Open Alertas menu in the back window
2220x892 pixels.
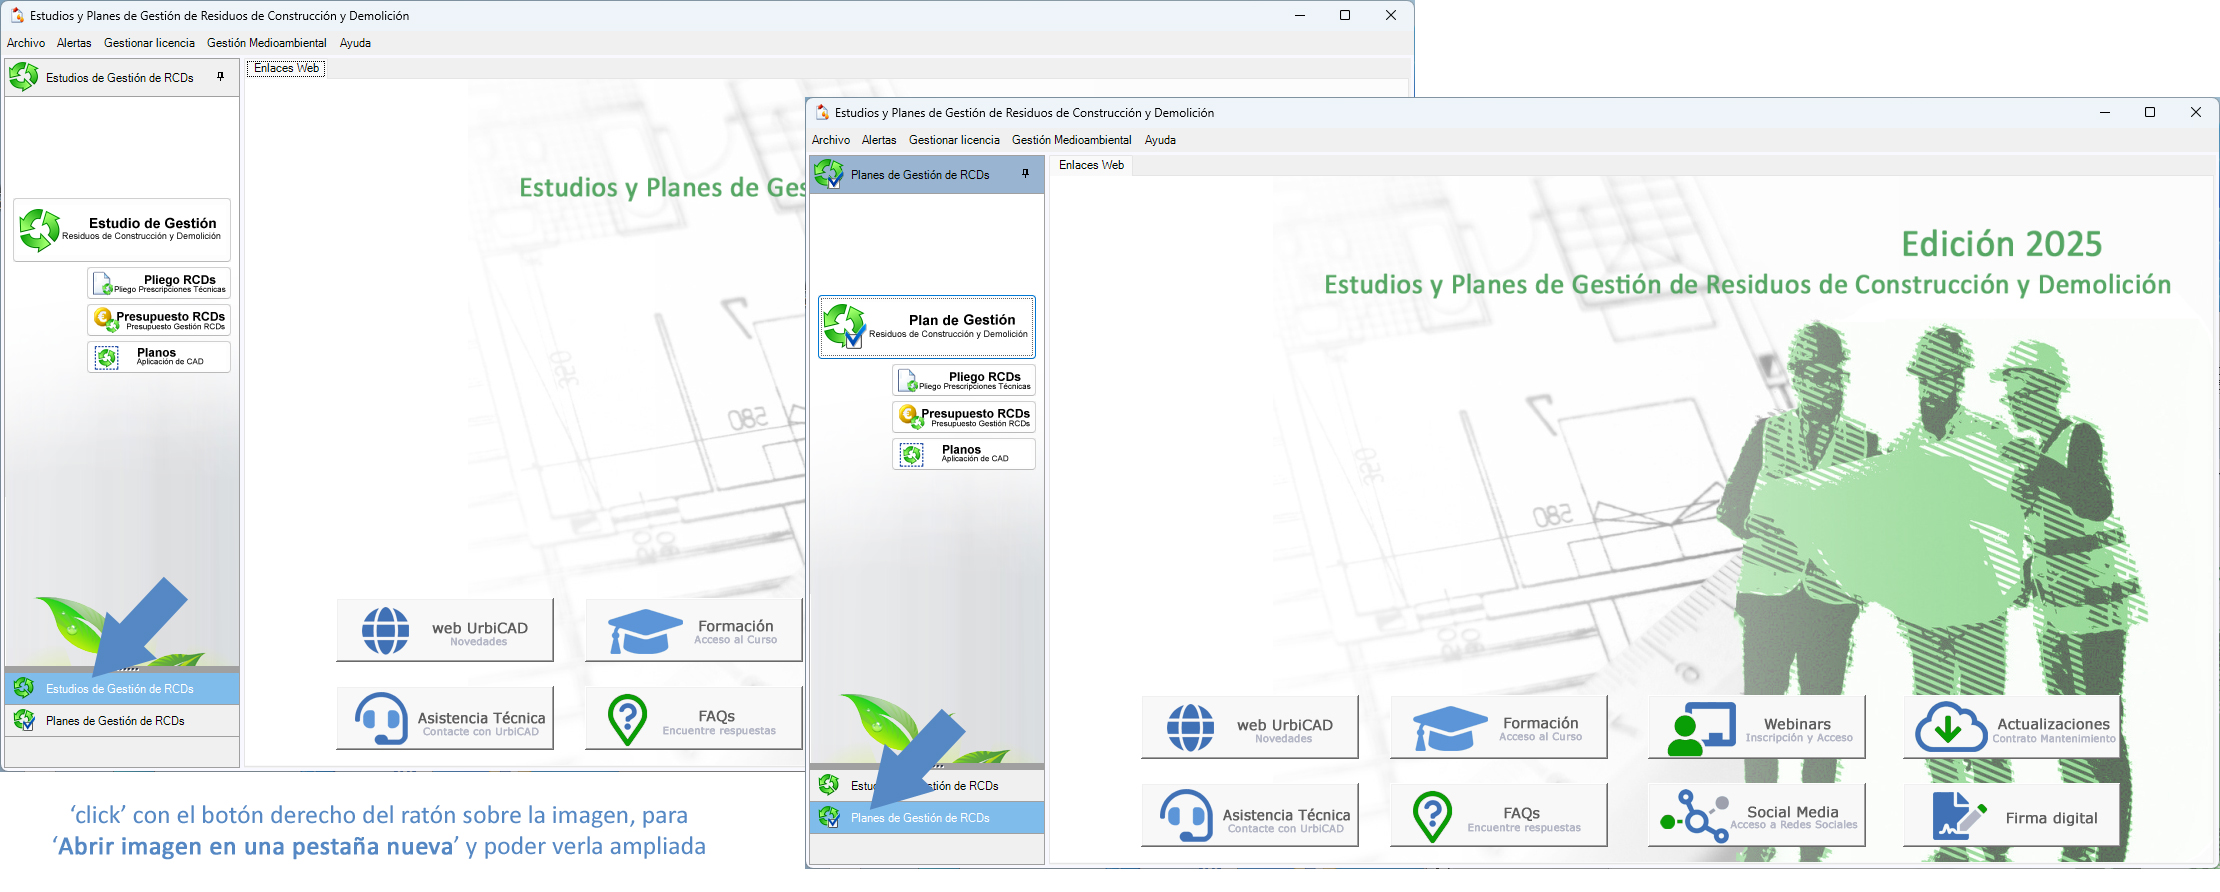click(x=74, y=43)
